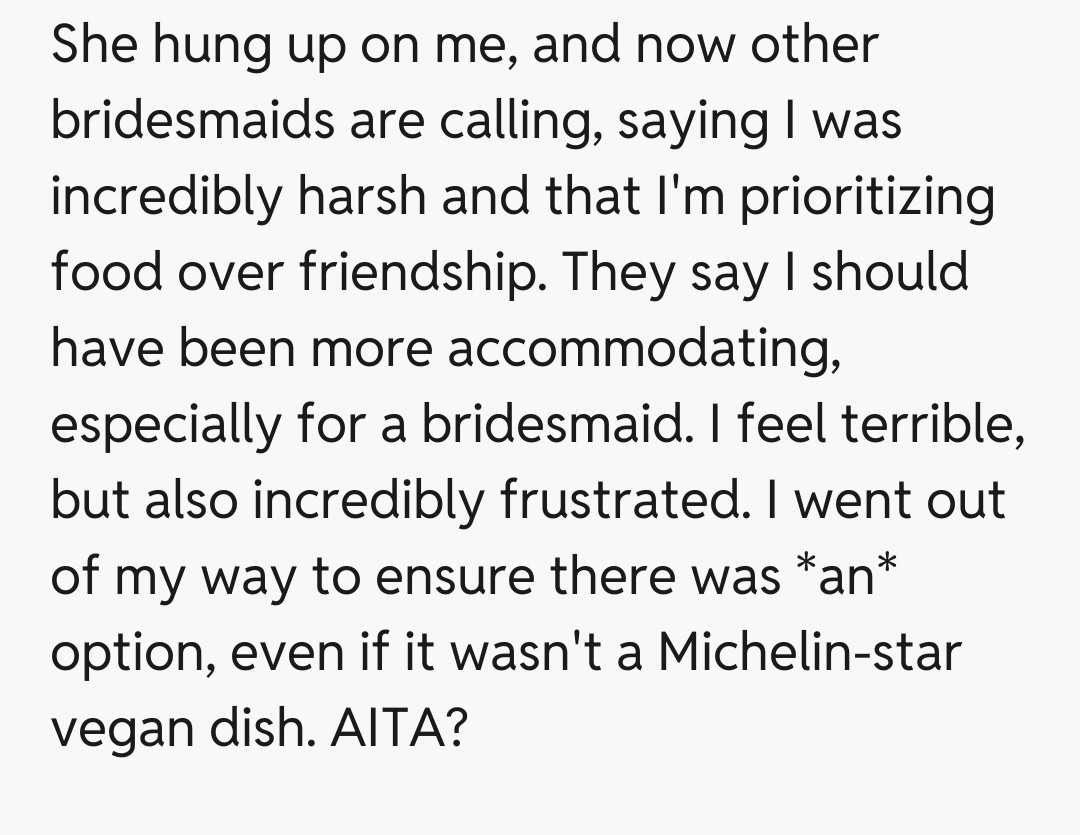The image size is (1080, 835).
Task: Click the plural word "bridesmaids"
Action: coord(193,121)
